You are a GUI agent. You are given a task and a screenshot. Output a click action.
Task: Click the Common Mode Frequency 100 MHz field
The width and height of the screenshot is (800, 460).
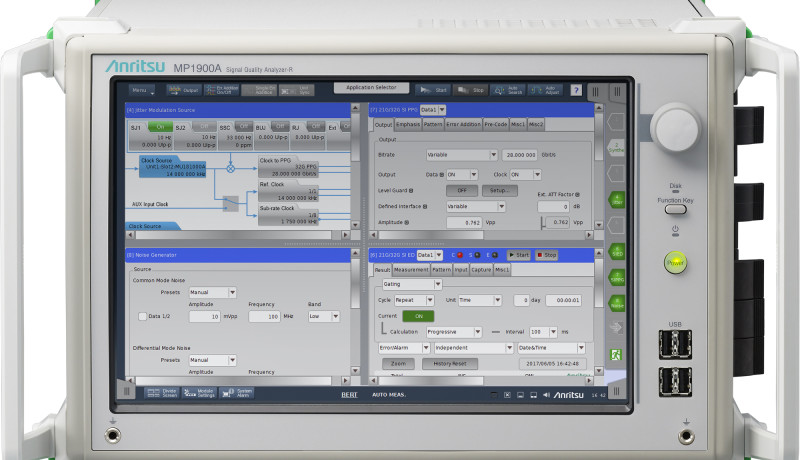coord(264,316)
